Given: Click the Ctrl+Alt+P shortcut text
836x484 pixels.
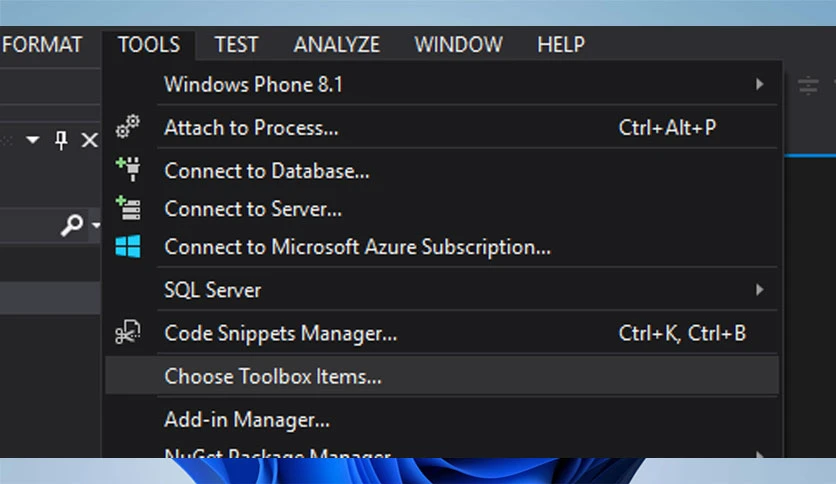Looking at the screenshot, I should click(667, 127).
